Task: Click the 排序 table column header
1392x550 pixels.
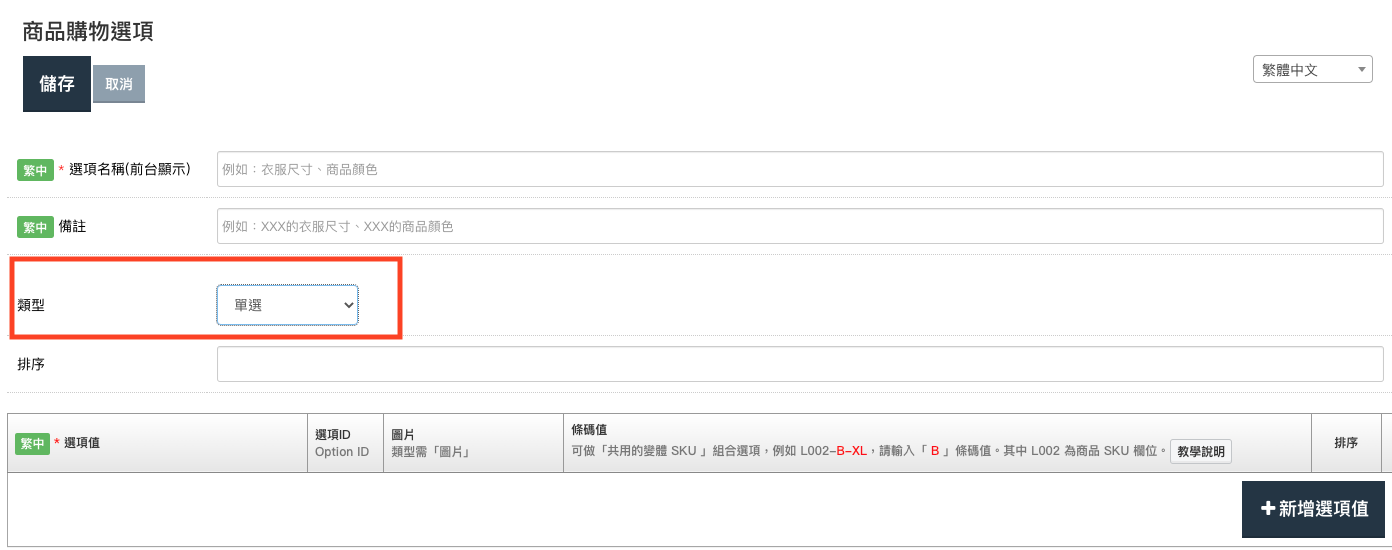Action: tap(1346, 443)
